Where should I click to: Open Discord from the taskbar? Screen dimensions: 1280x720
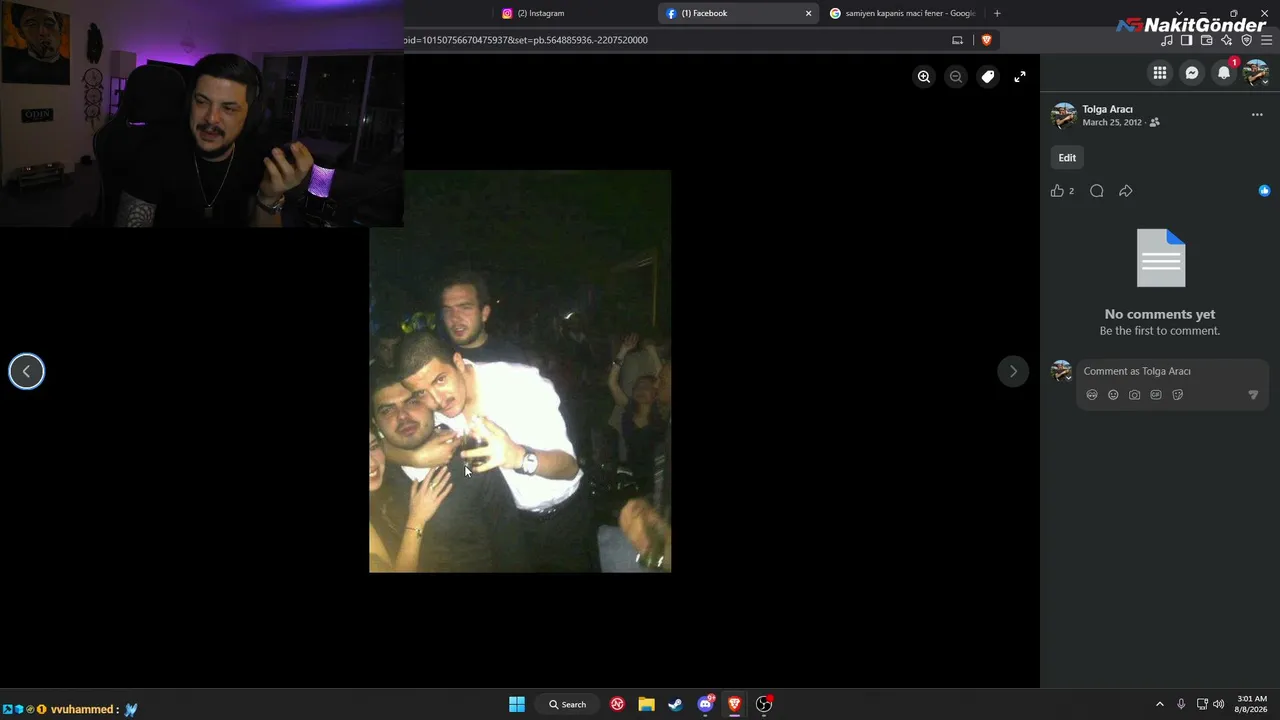(705, 704)
